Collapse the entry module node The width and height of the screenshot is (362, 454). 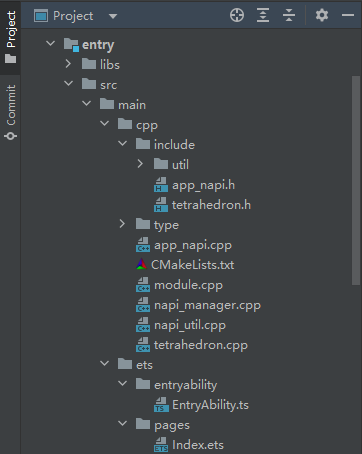pyautogui.click(x=50, y=43)
